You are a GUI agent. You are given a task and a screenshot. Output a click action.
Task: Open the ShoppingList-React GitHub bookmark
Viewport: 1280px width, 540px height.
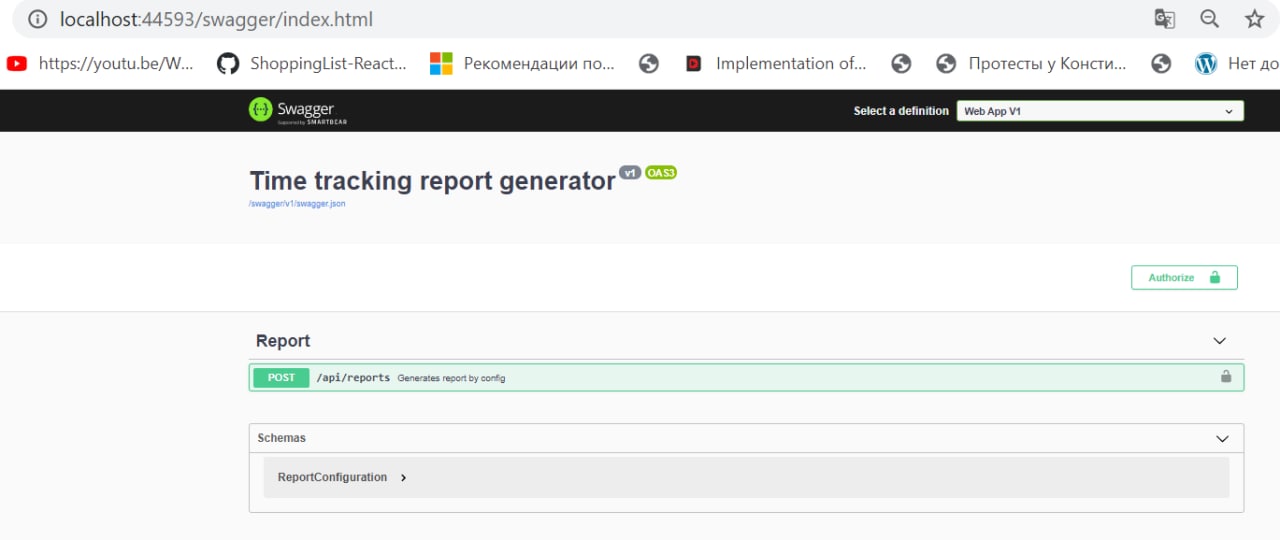[x=312, y=64]
